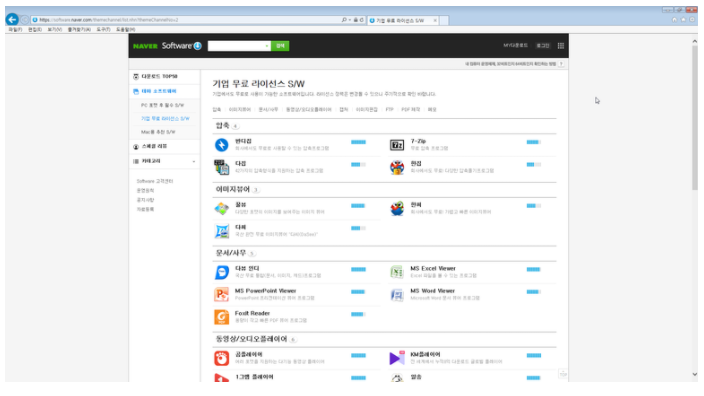Open a new browser tab
The height and width of the screenshot is (396, 704).
(x=444, y=20)
